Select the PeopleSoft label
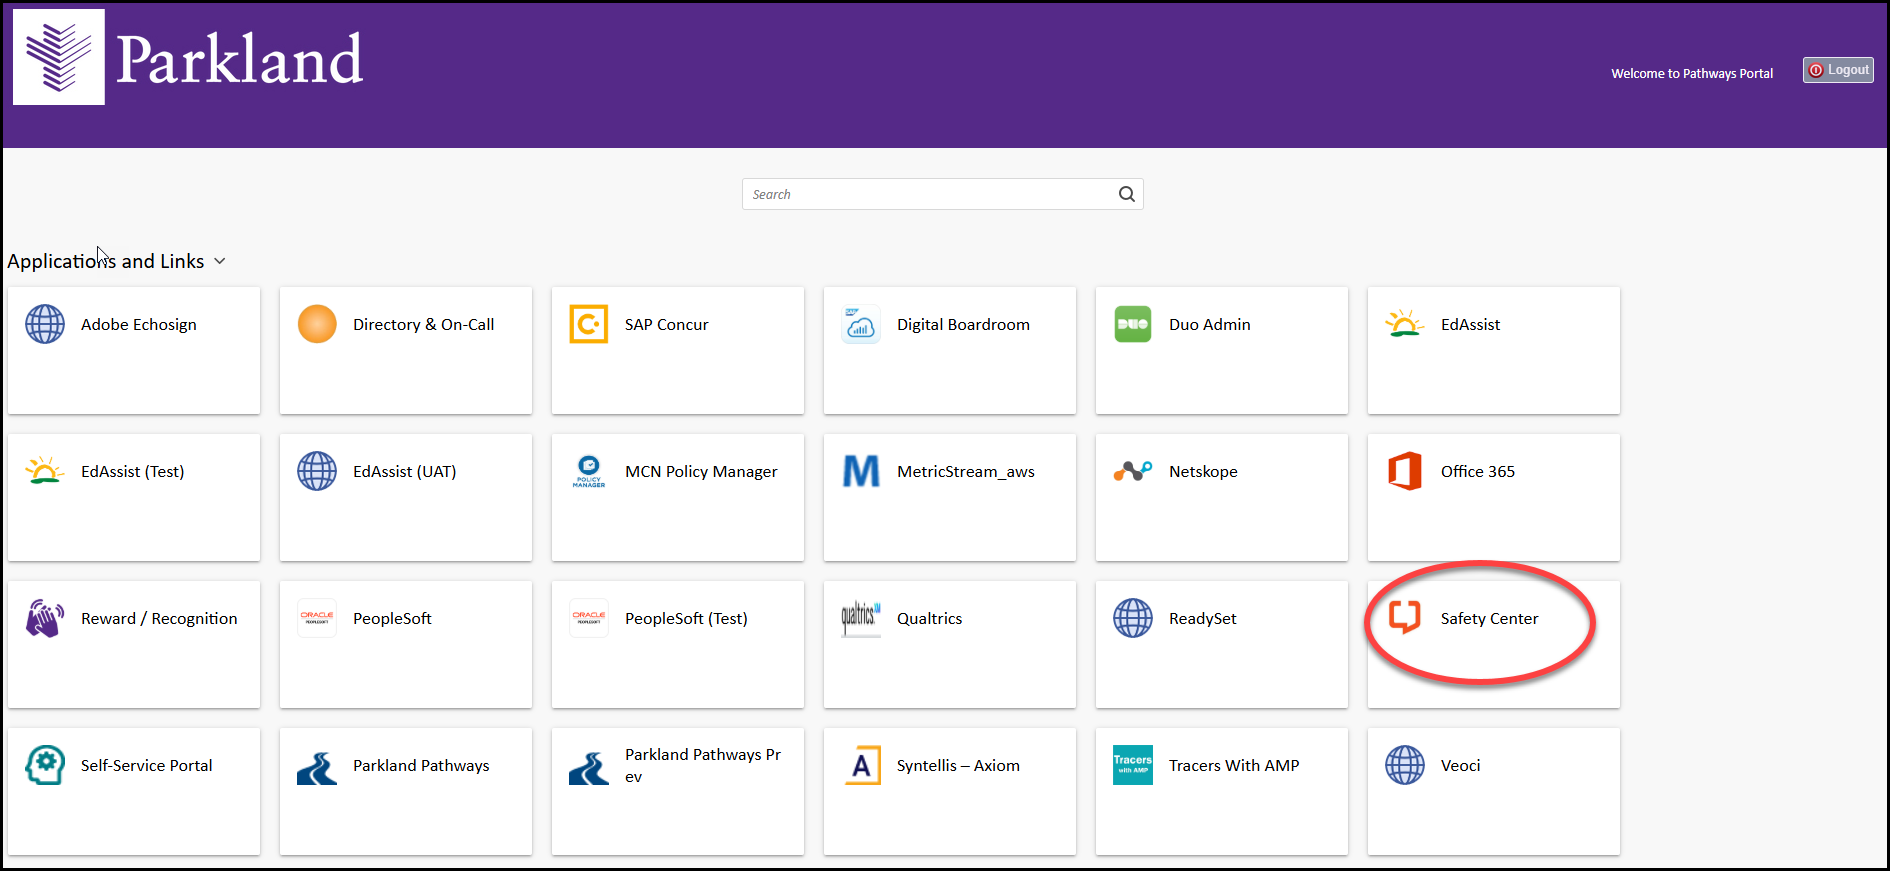1890x871 pixels. [x=392, y=618]
